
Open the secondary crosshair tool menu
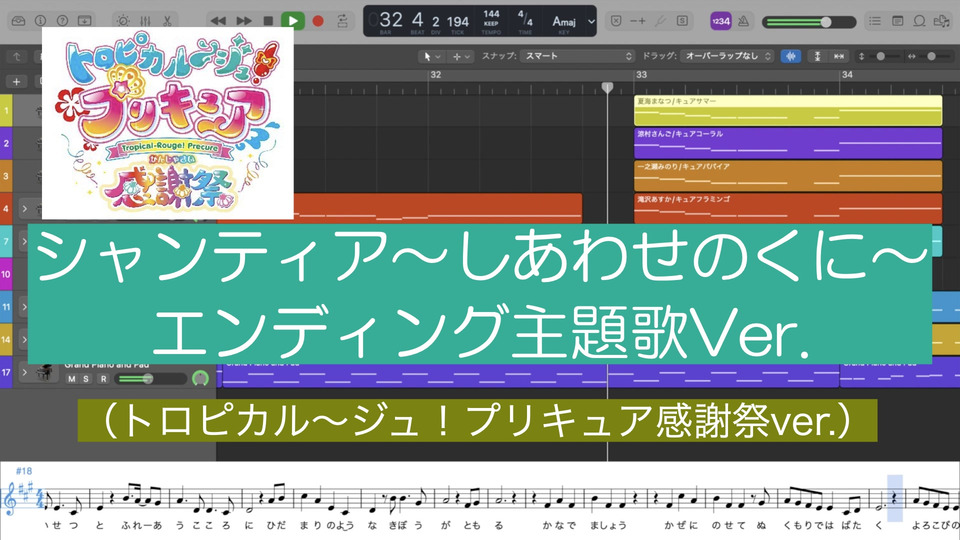pos(462,56)
